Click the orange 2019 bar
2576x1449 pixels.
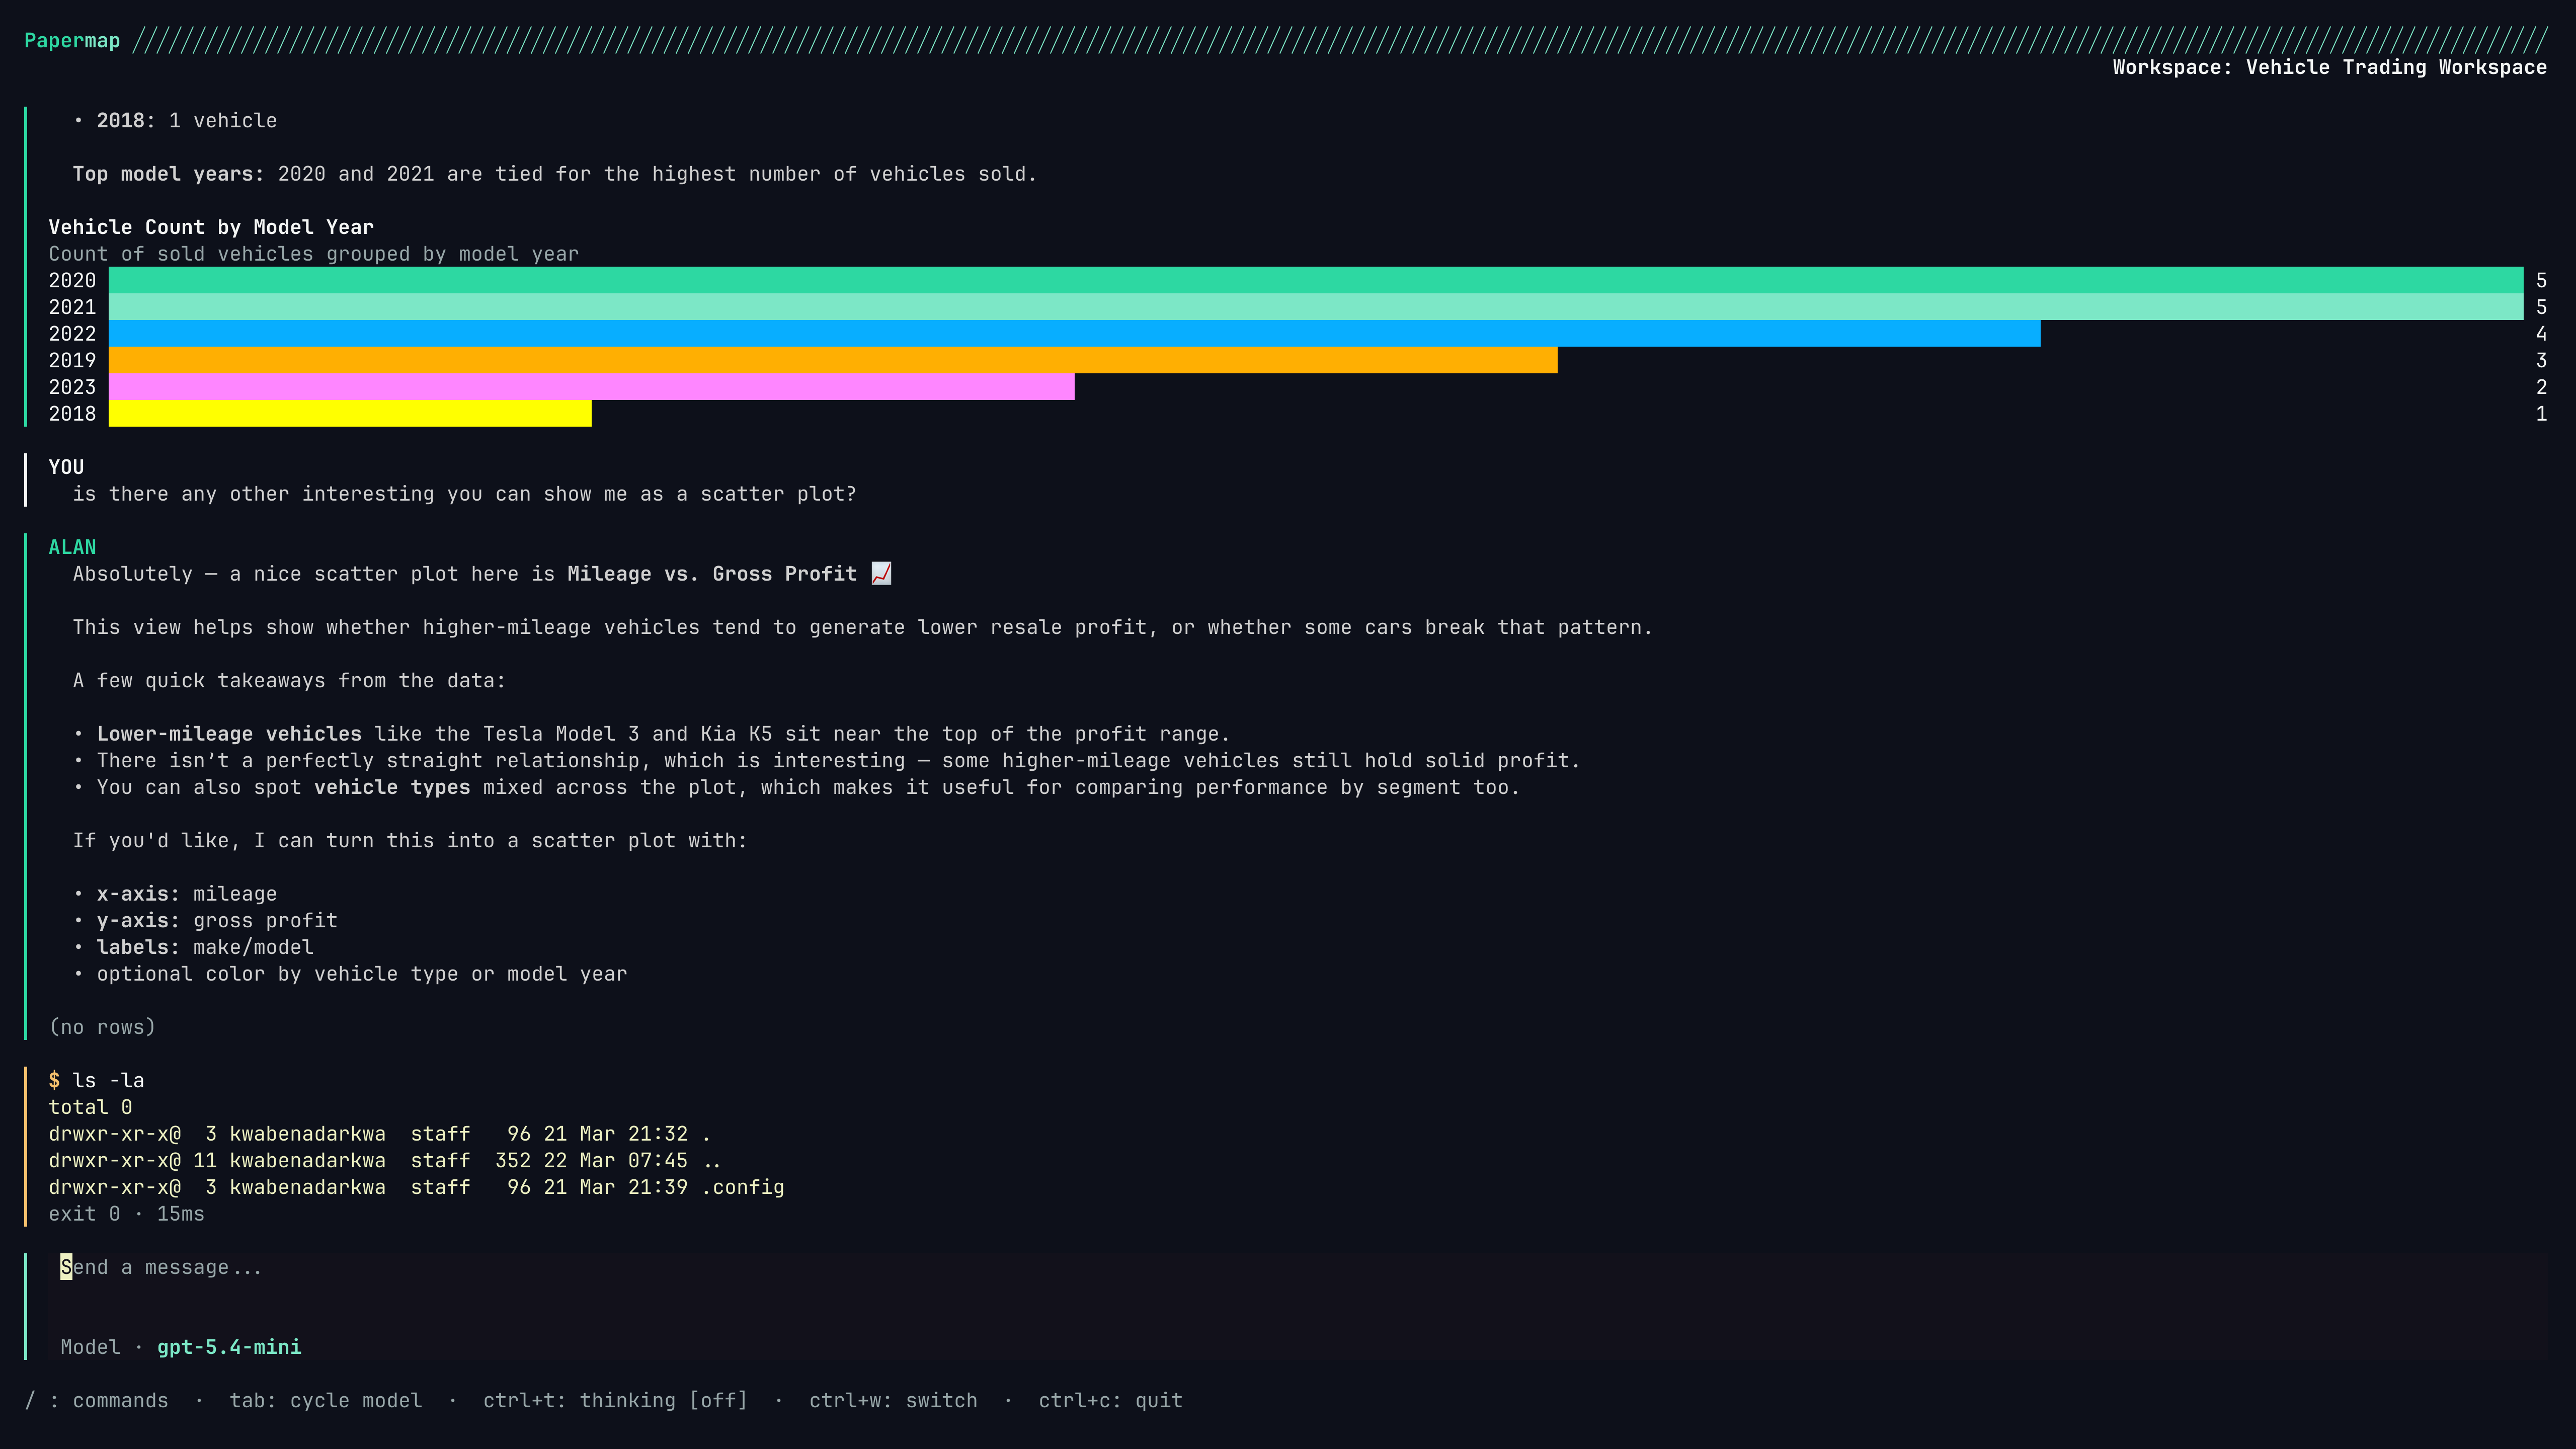coord(833,360)
